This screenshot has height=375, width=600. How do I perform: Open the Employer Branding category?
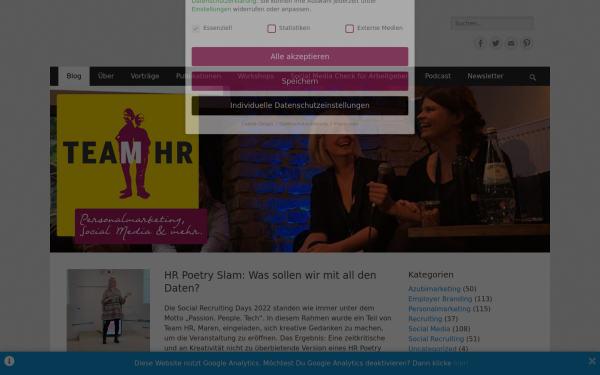[x=440, y=299]
